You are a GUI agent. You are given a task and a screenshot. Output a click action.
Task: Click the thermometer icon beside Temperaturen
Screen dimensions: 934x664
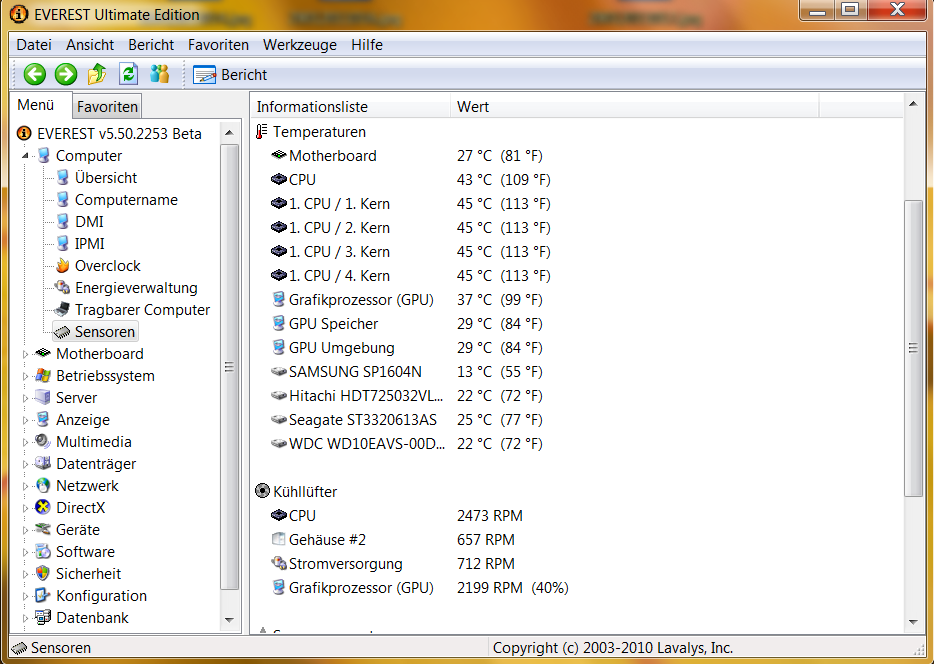[x=261, y=132]
